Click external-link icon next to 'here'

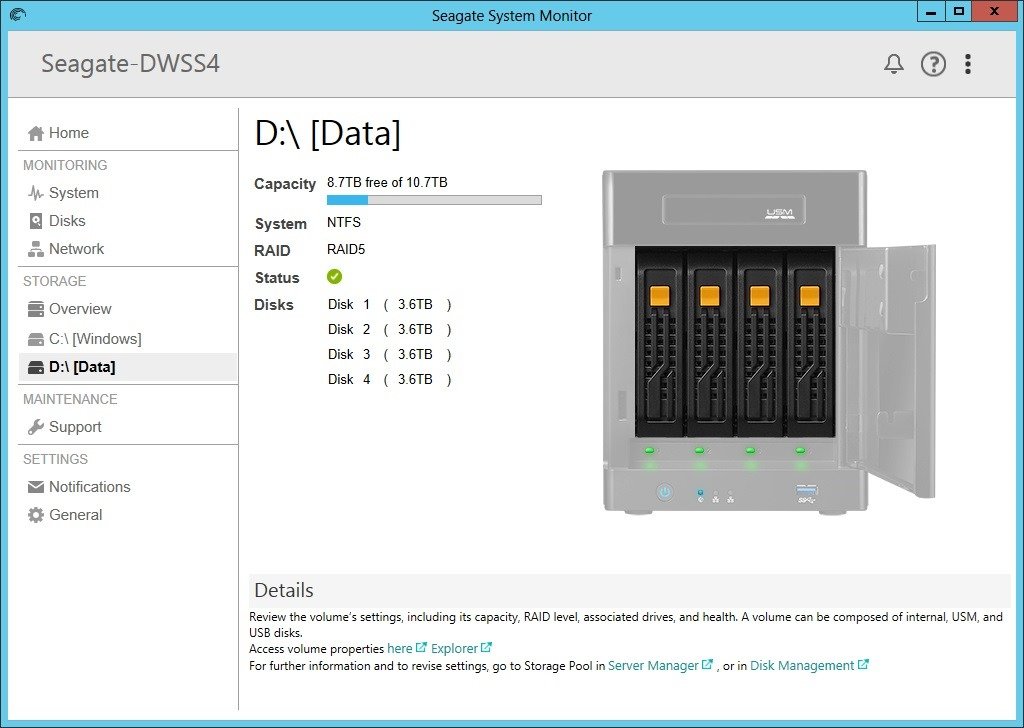(421, 648)
